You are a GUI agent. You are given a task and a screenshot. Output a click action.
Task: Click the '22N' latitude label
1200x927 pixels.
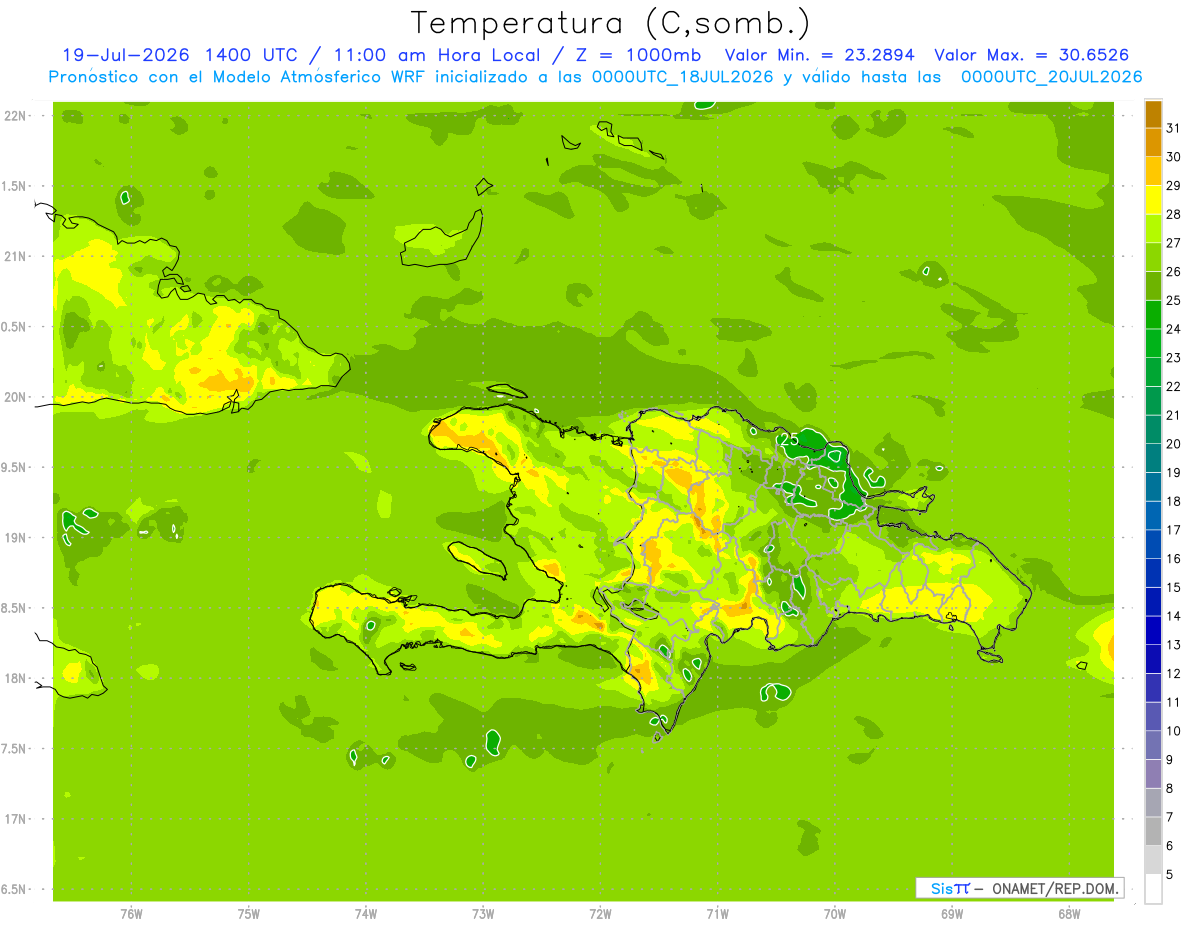(14, 116)
